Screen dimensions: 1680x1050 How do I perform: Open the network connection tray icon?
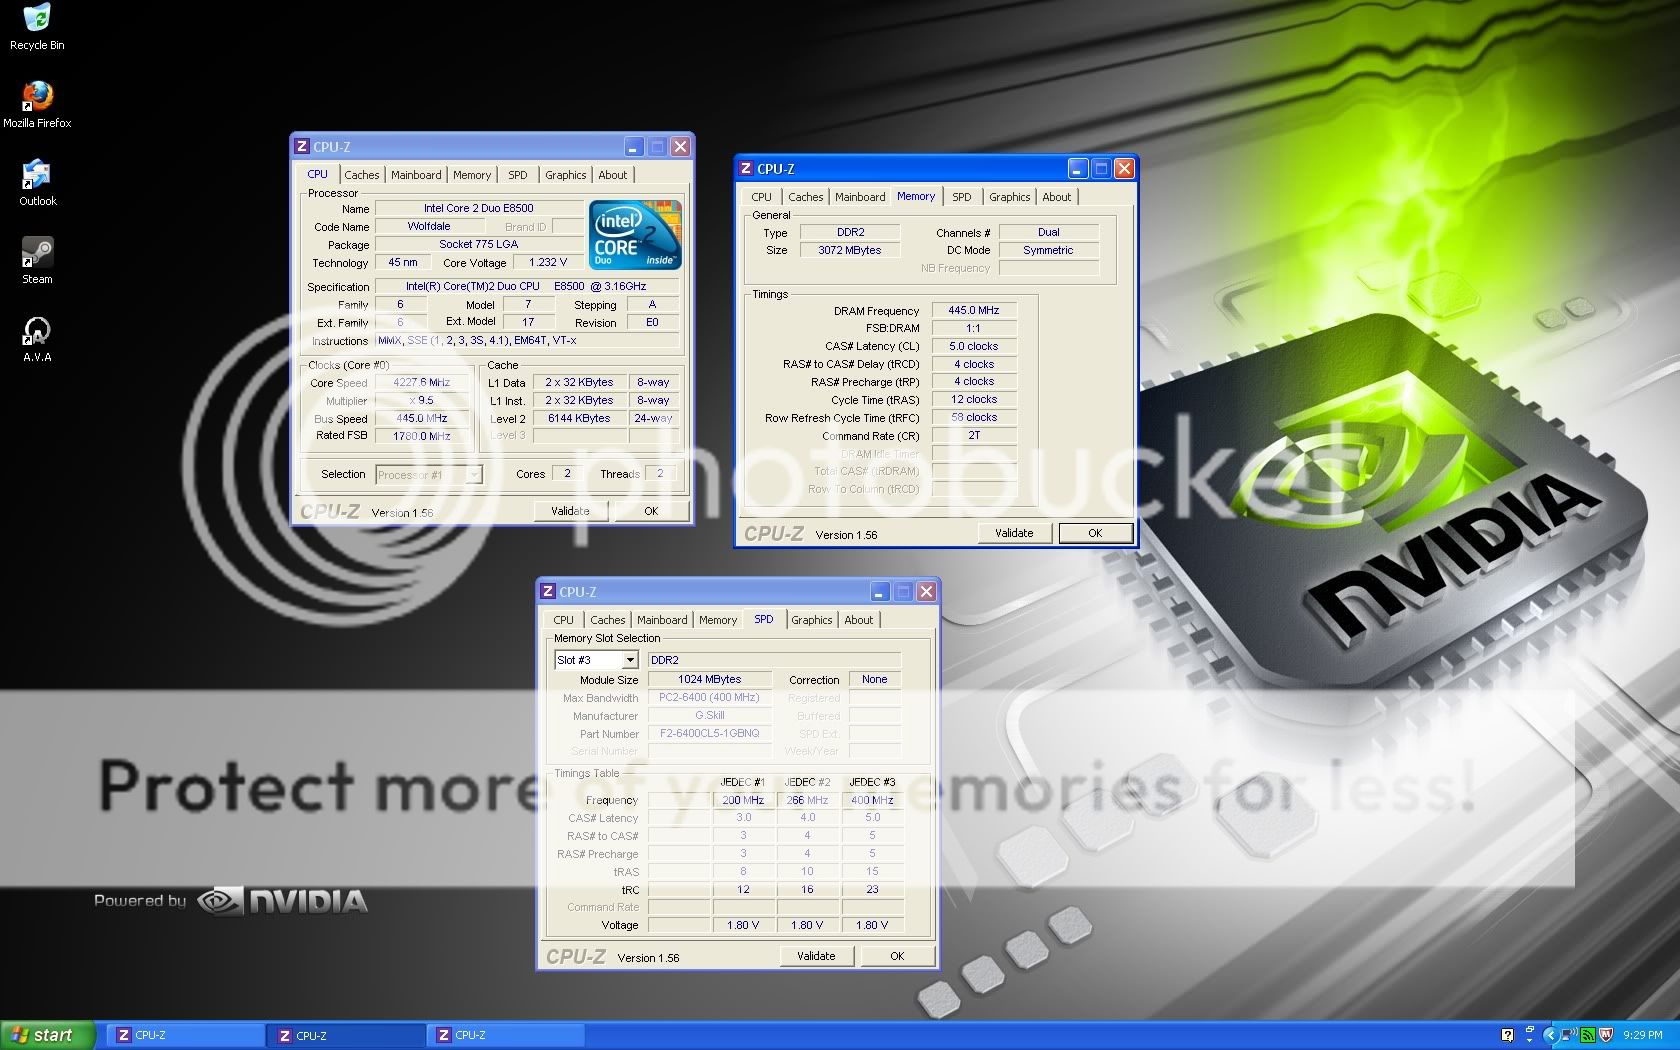click(1570, 1035)
